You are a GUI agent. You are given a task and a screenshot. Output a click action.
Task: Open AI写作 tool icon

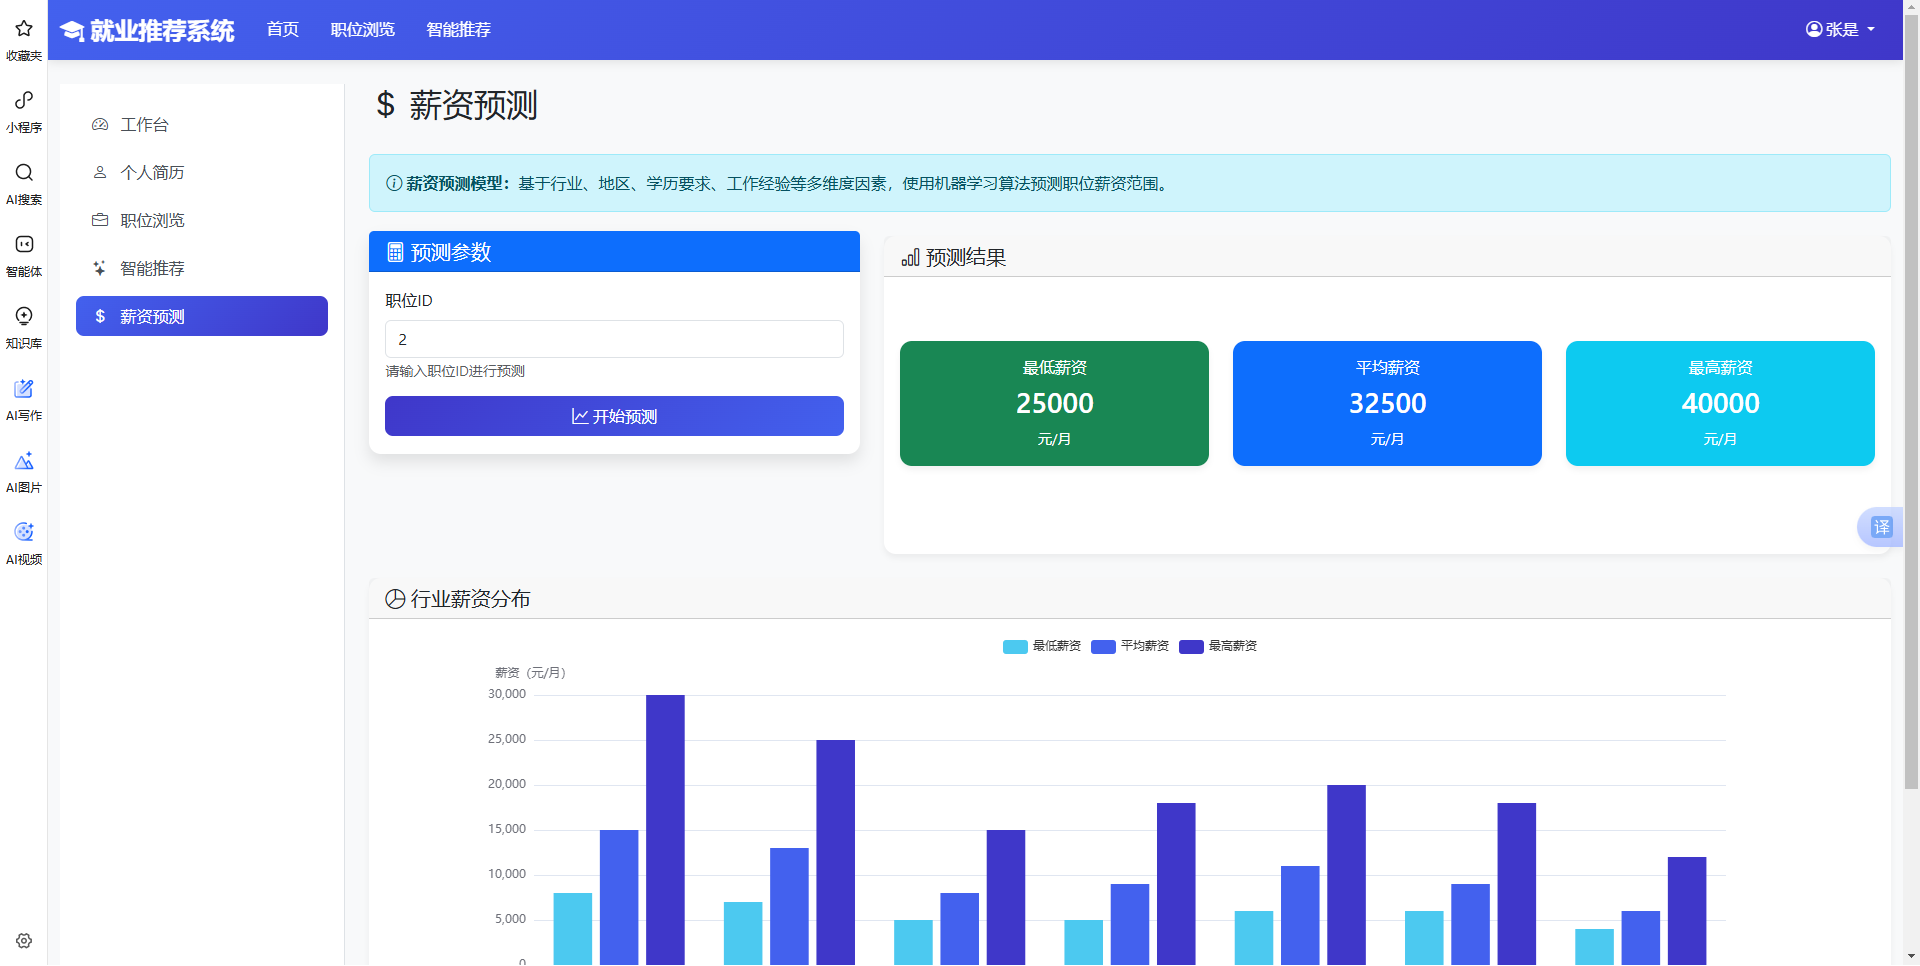click(x=23, y=389)
